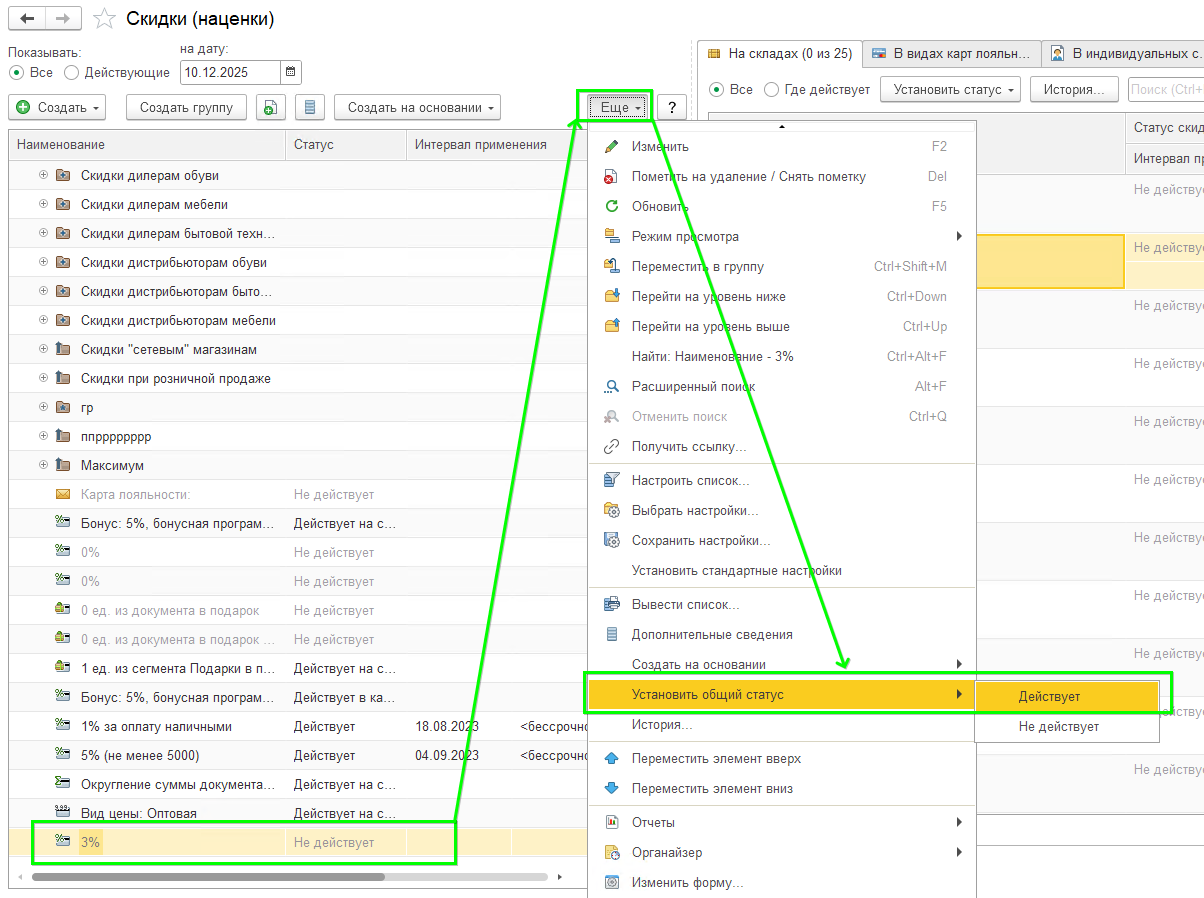Select the 'Все' radio button under Показывать

point(17,73)
